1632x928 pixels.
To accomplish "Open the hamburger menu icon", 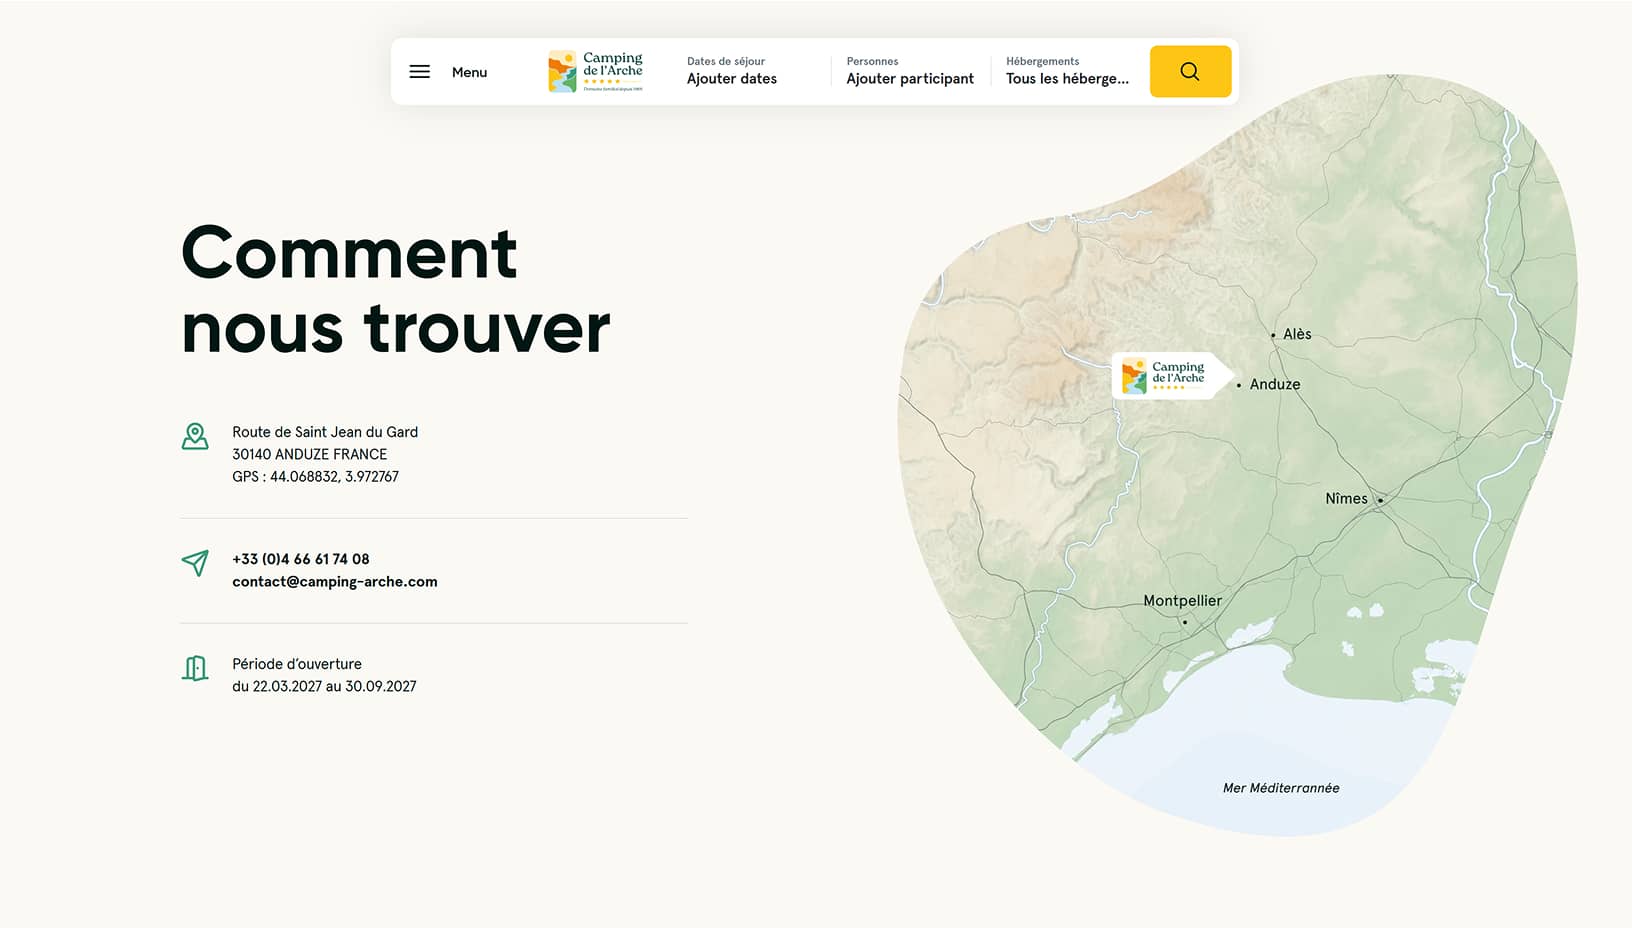I will click(x=420, y=72).
